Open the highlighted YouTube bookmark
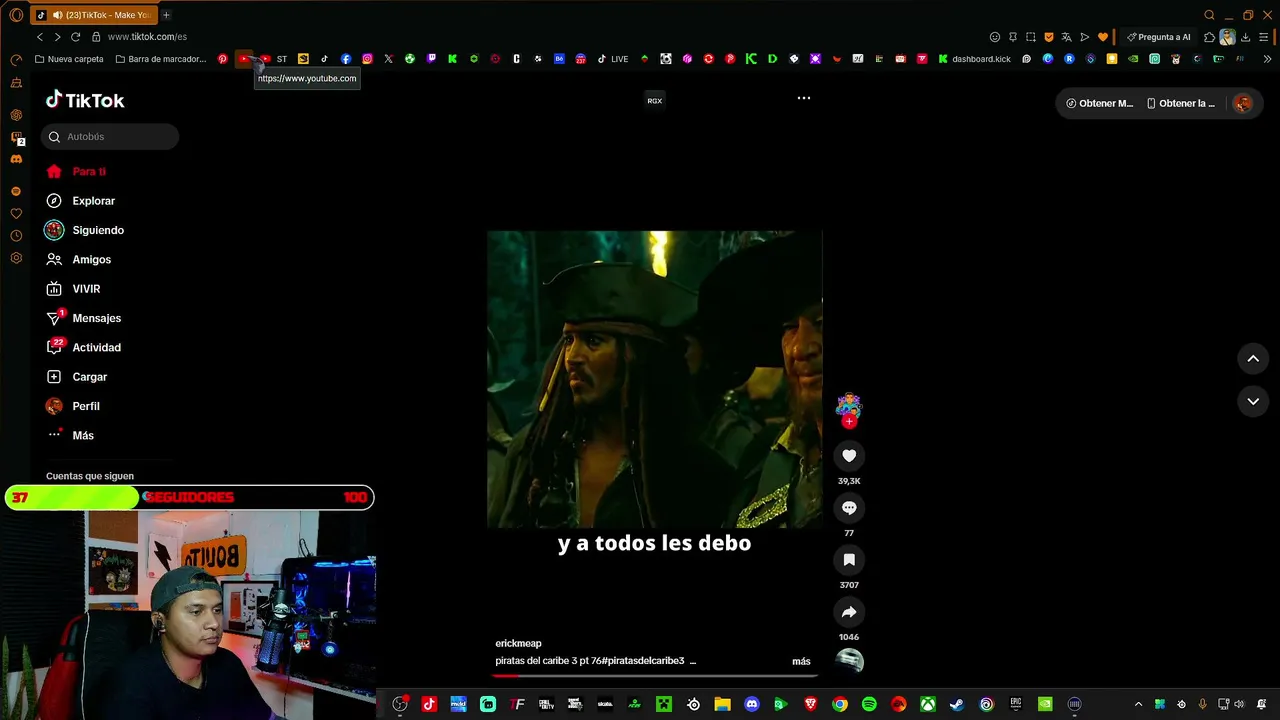Viewport: 1280px width, 720px height. 244,59
